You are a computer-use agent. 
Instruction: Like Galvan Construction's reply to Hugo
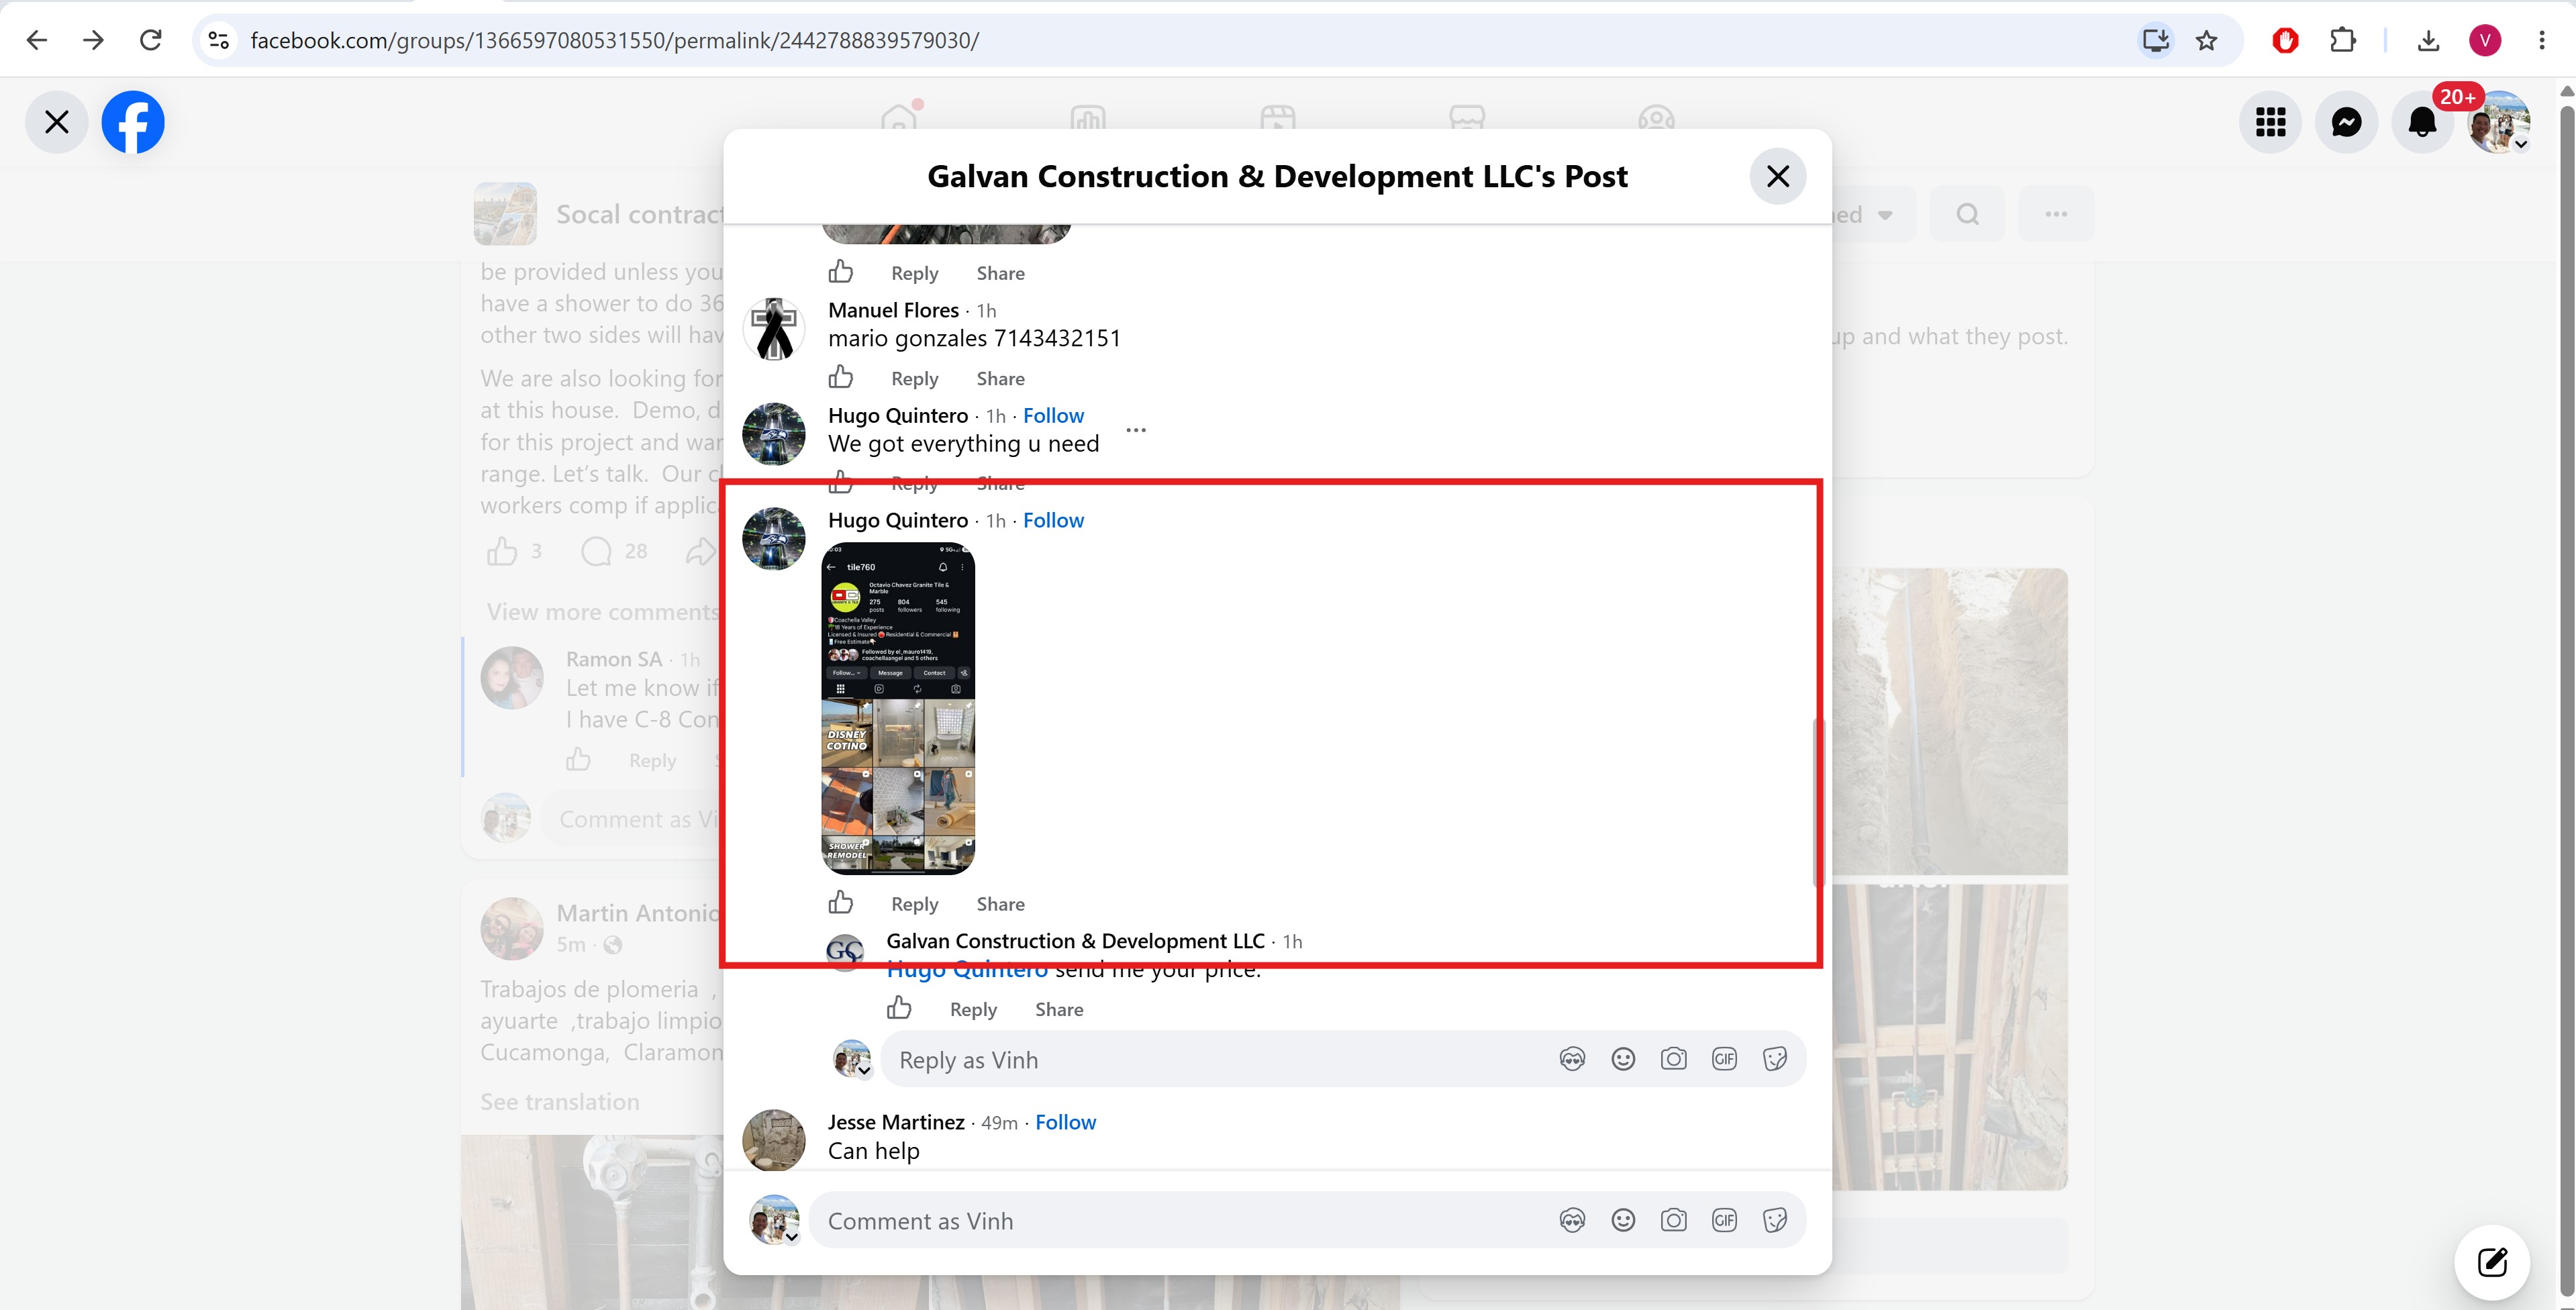(x=899, y=1007)
